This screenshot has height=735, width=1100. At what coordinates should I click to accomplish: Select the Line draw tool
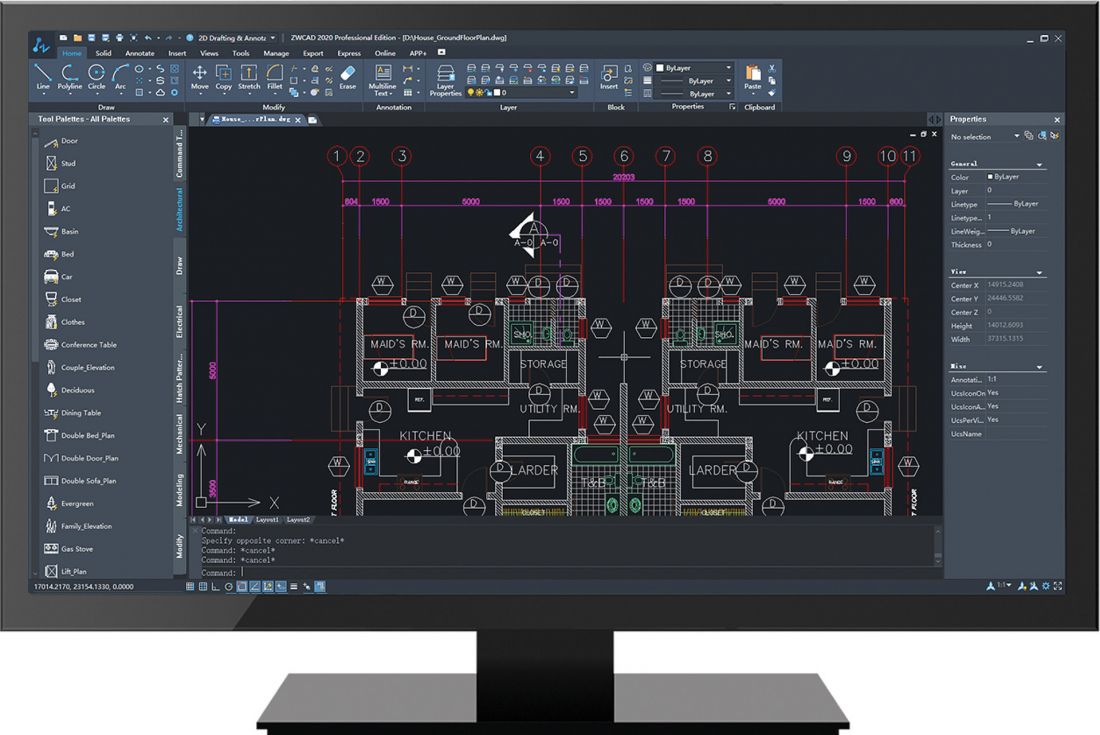(43, 76)
